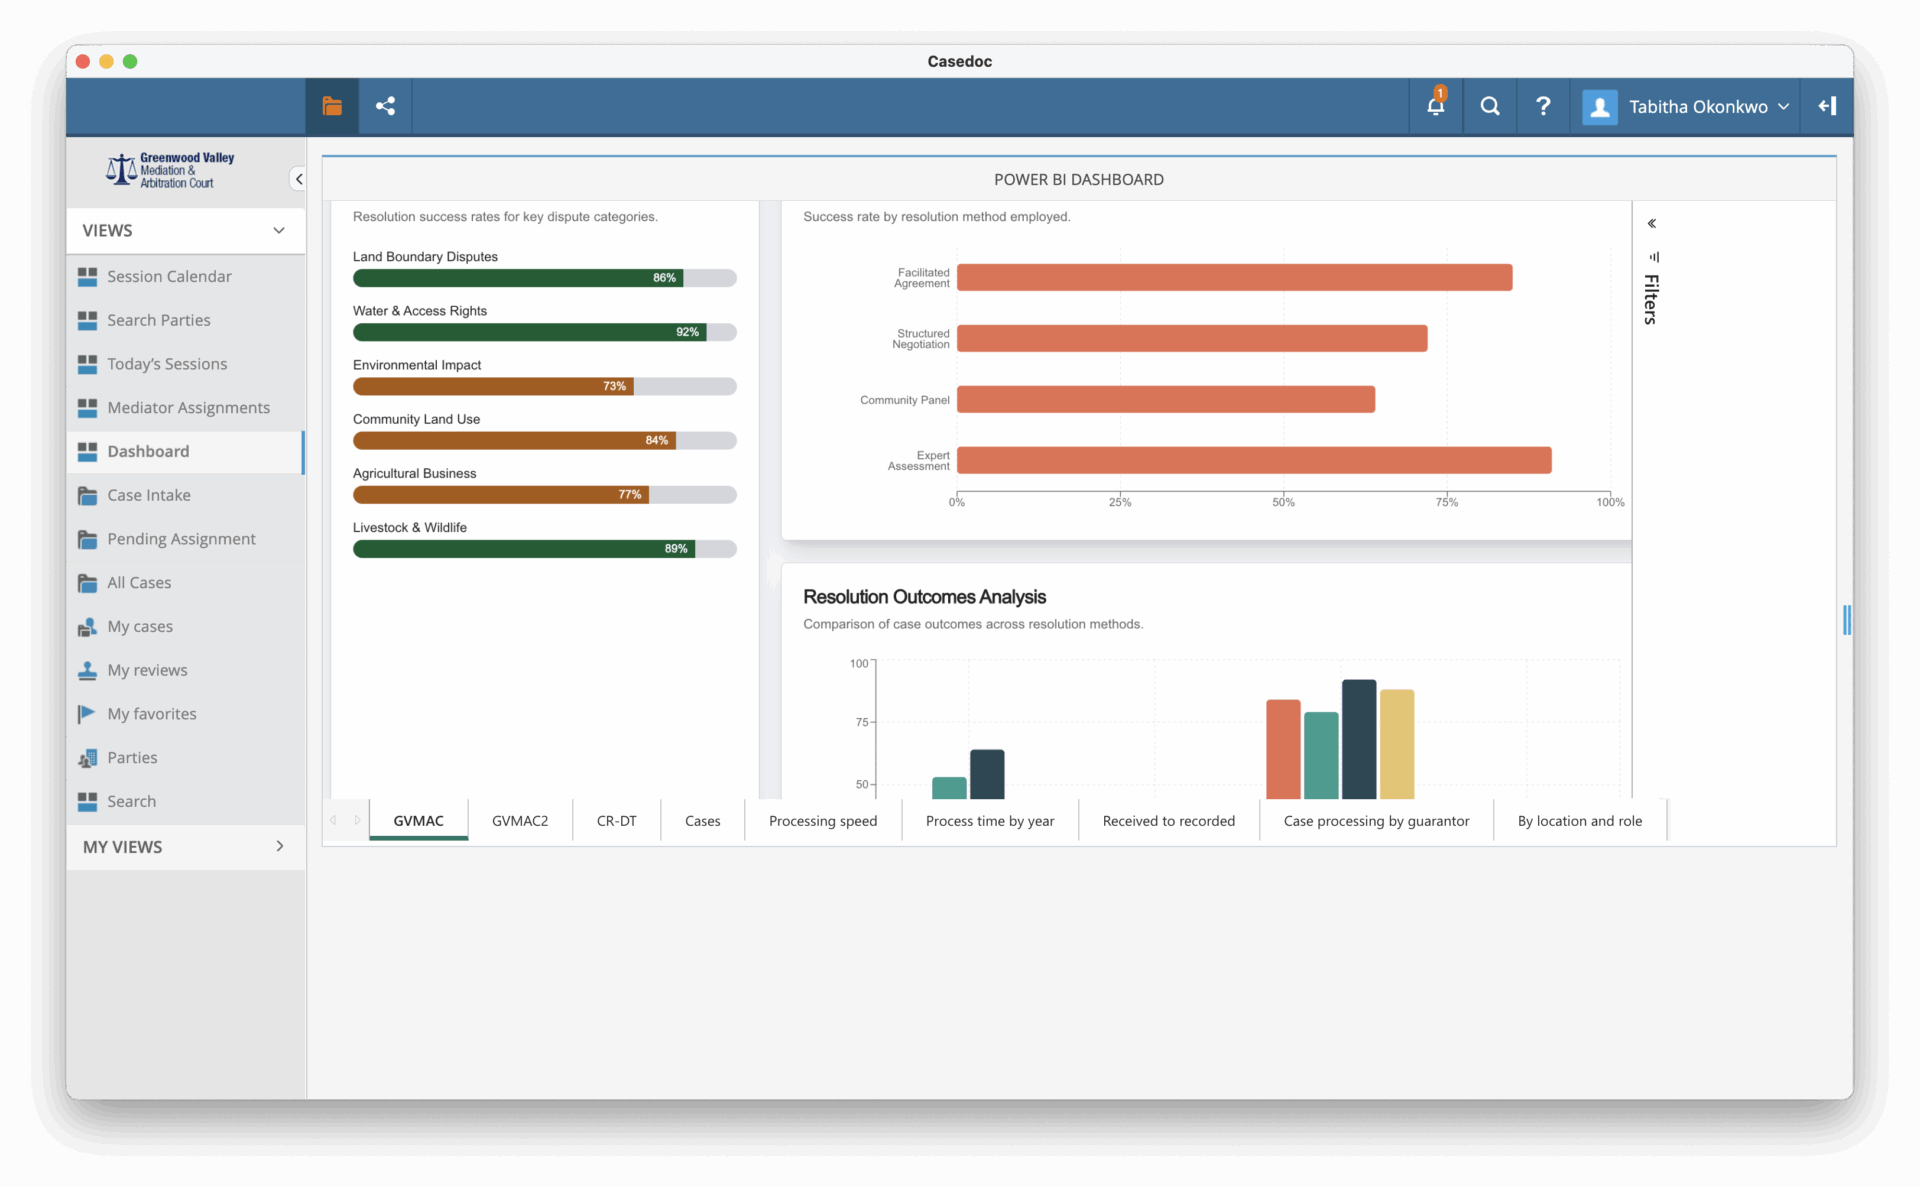Click the Dashboard grid icon
Screen dimensions: 1920x1187
tap(88, 452)
